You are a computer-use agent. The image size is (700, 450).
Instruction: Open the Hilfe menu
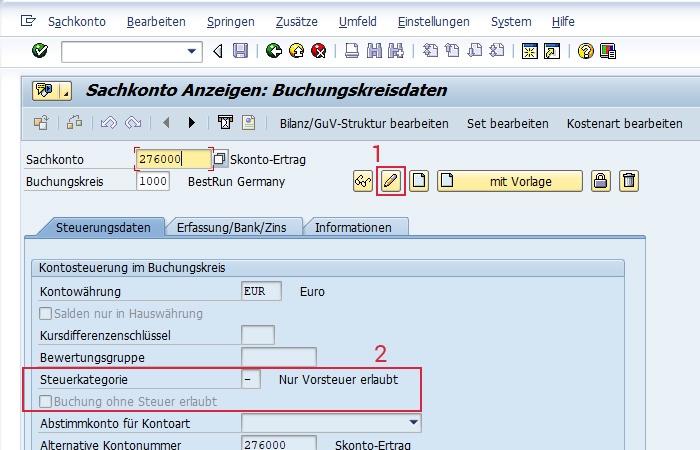[563, 21]
